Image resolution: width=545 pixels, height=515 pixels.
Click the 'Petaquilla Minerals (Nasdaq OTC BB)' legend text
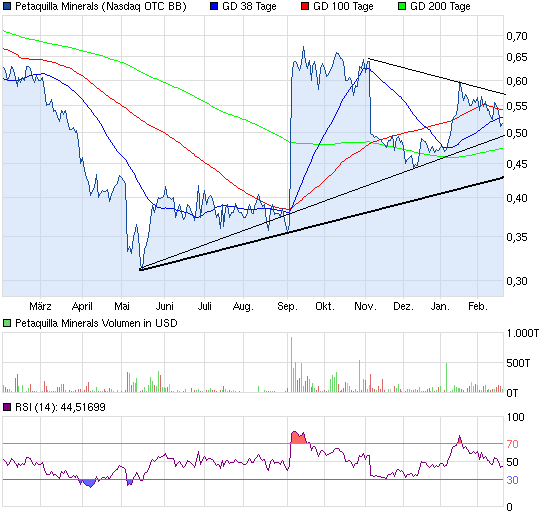[x=101, y=6]
